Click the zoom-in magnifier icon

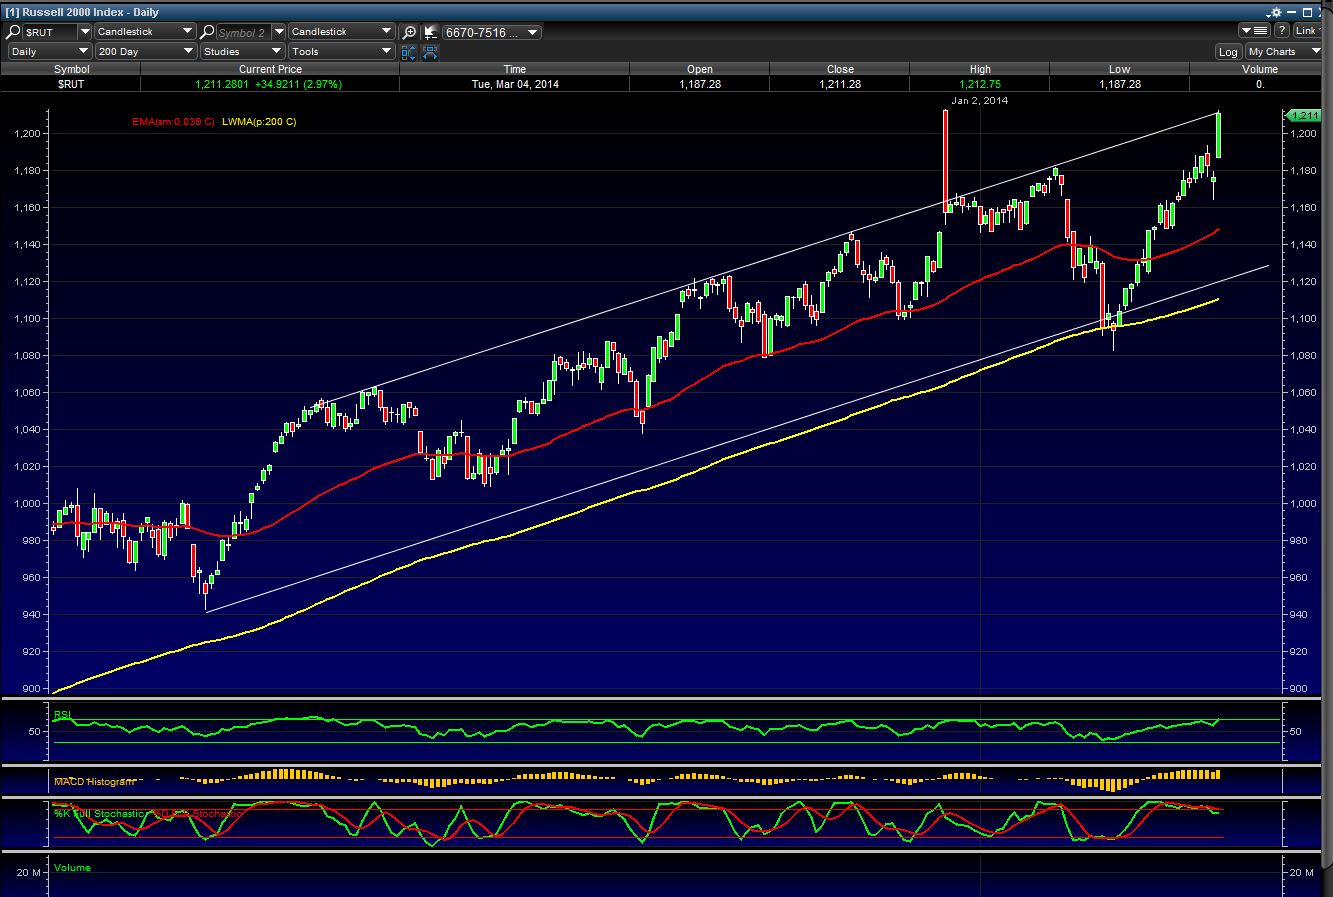coord(409,32)
